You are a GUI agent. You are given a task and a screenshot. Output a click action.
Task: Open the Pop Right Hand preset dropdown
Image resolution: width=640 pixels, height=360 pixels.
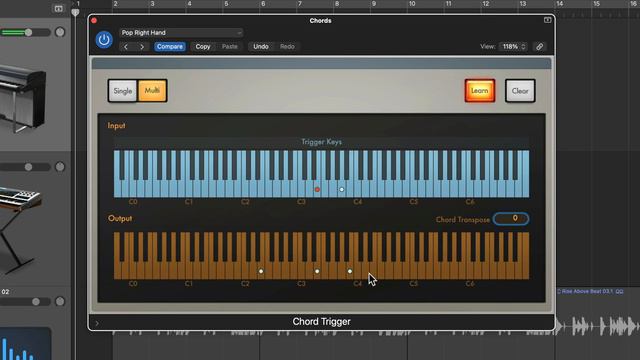point(181,33)
